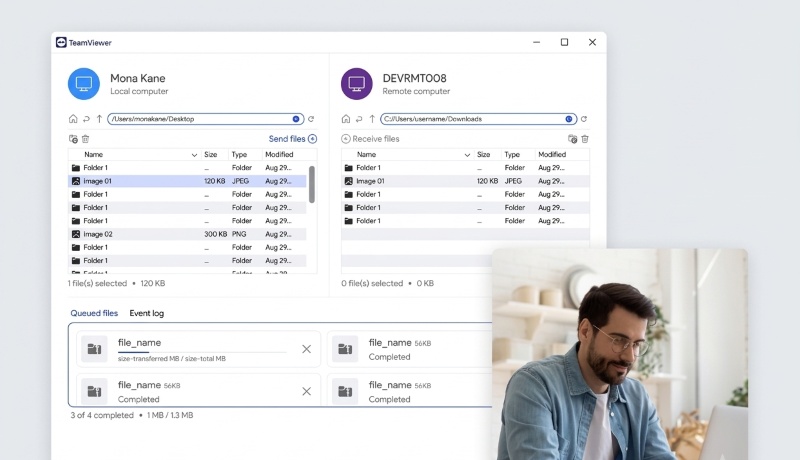Click the Image 02 picture icon in local list
This screenshot has width=800, height=460.
click(x=76, y=234)
